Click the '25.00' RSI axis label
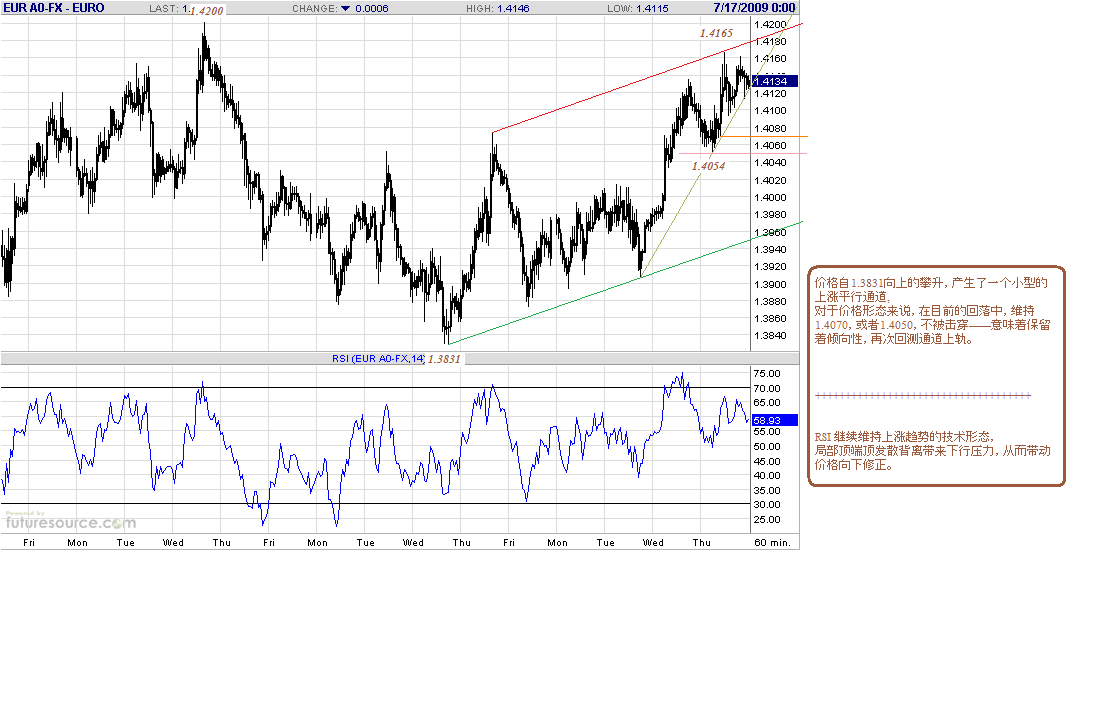This screenshot has width=1097, height=701. click(x=767, y=519)
